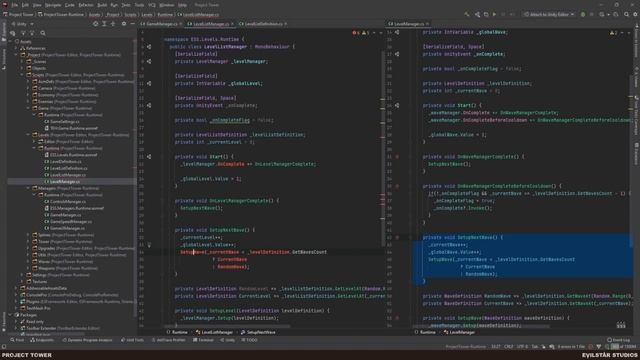Click inside the highlighted SetupNextWave method in right editor

coord(522,259)
